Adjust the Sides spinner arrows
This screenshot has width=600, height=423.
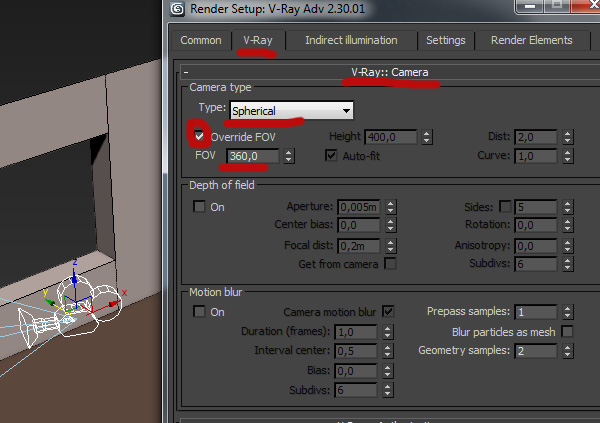568,207
